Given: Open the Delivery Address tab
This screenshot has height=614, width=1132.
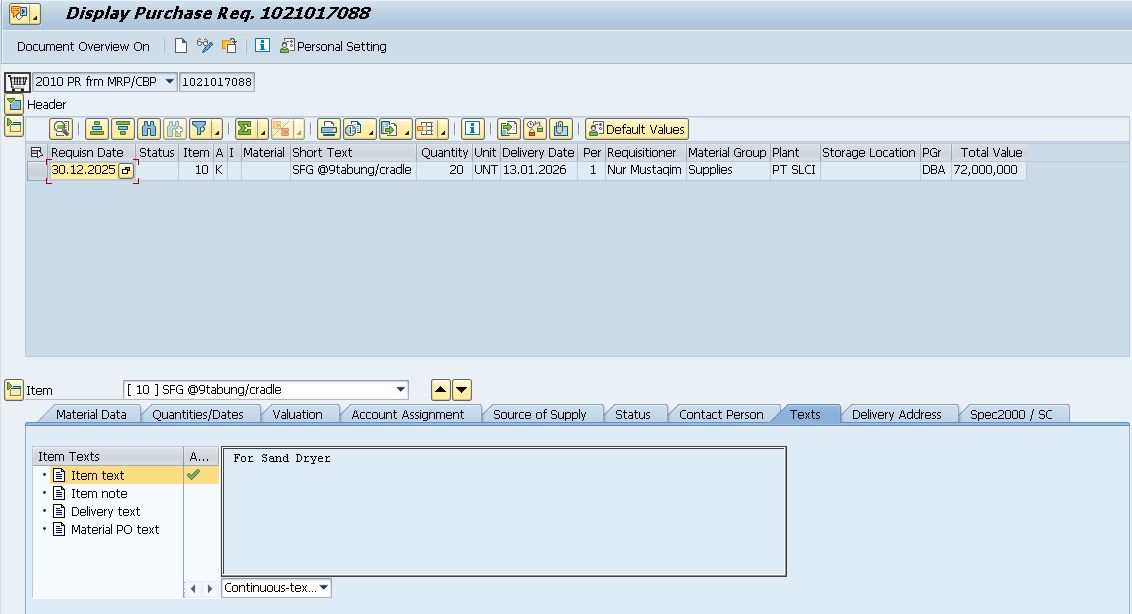Looking at the screenshot, I should click(896, 414).
